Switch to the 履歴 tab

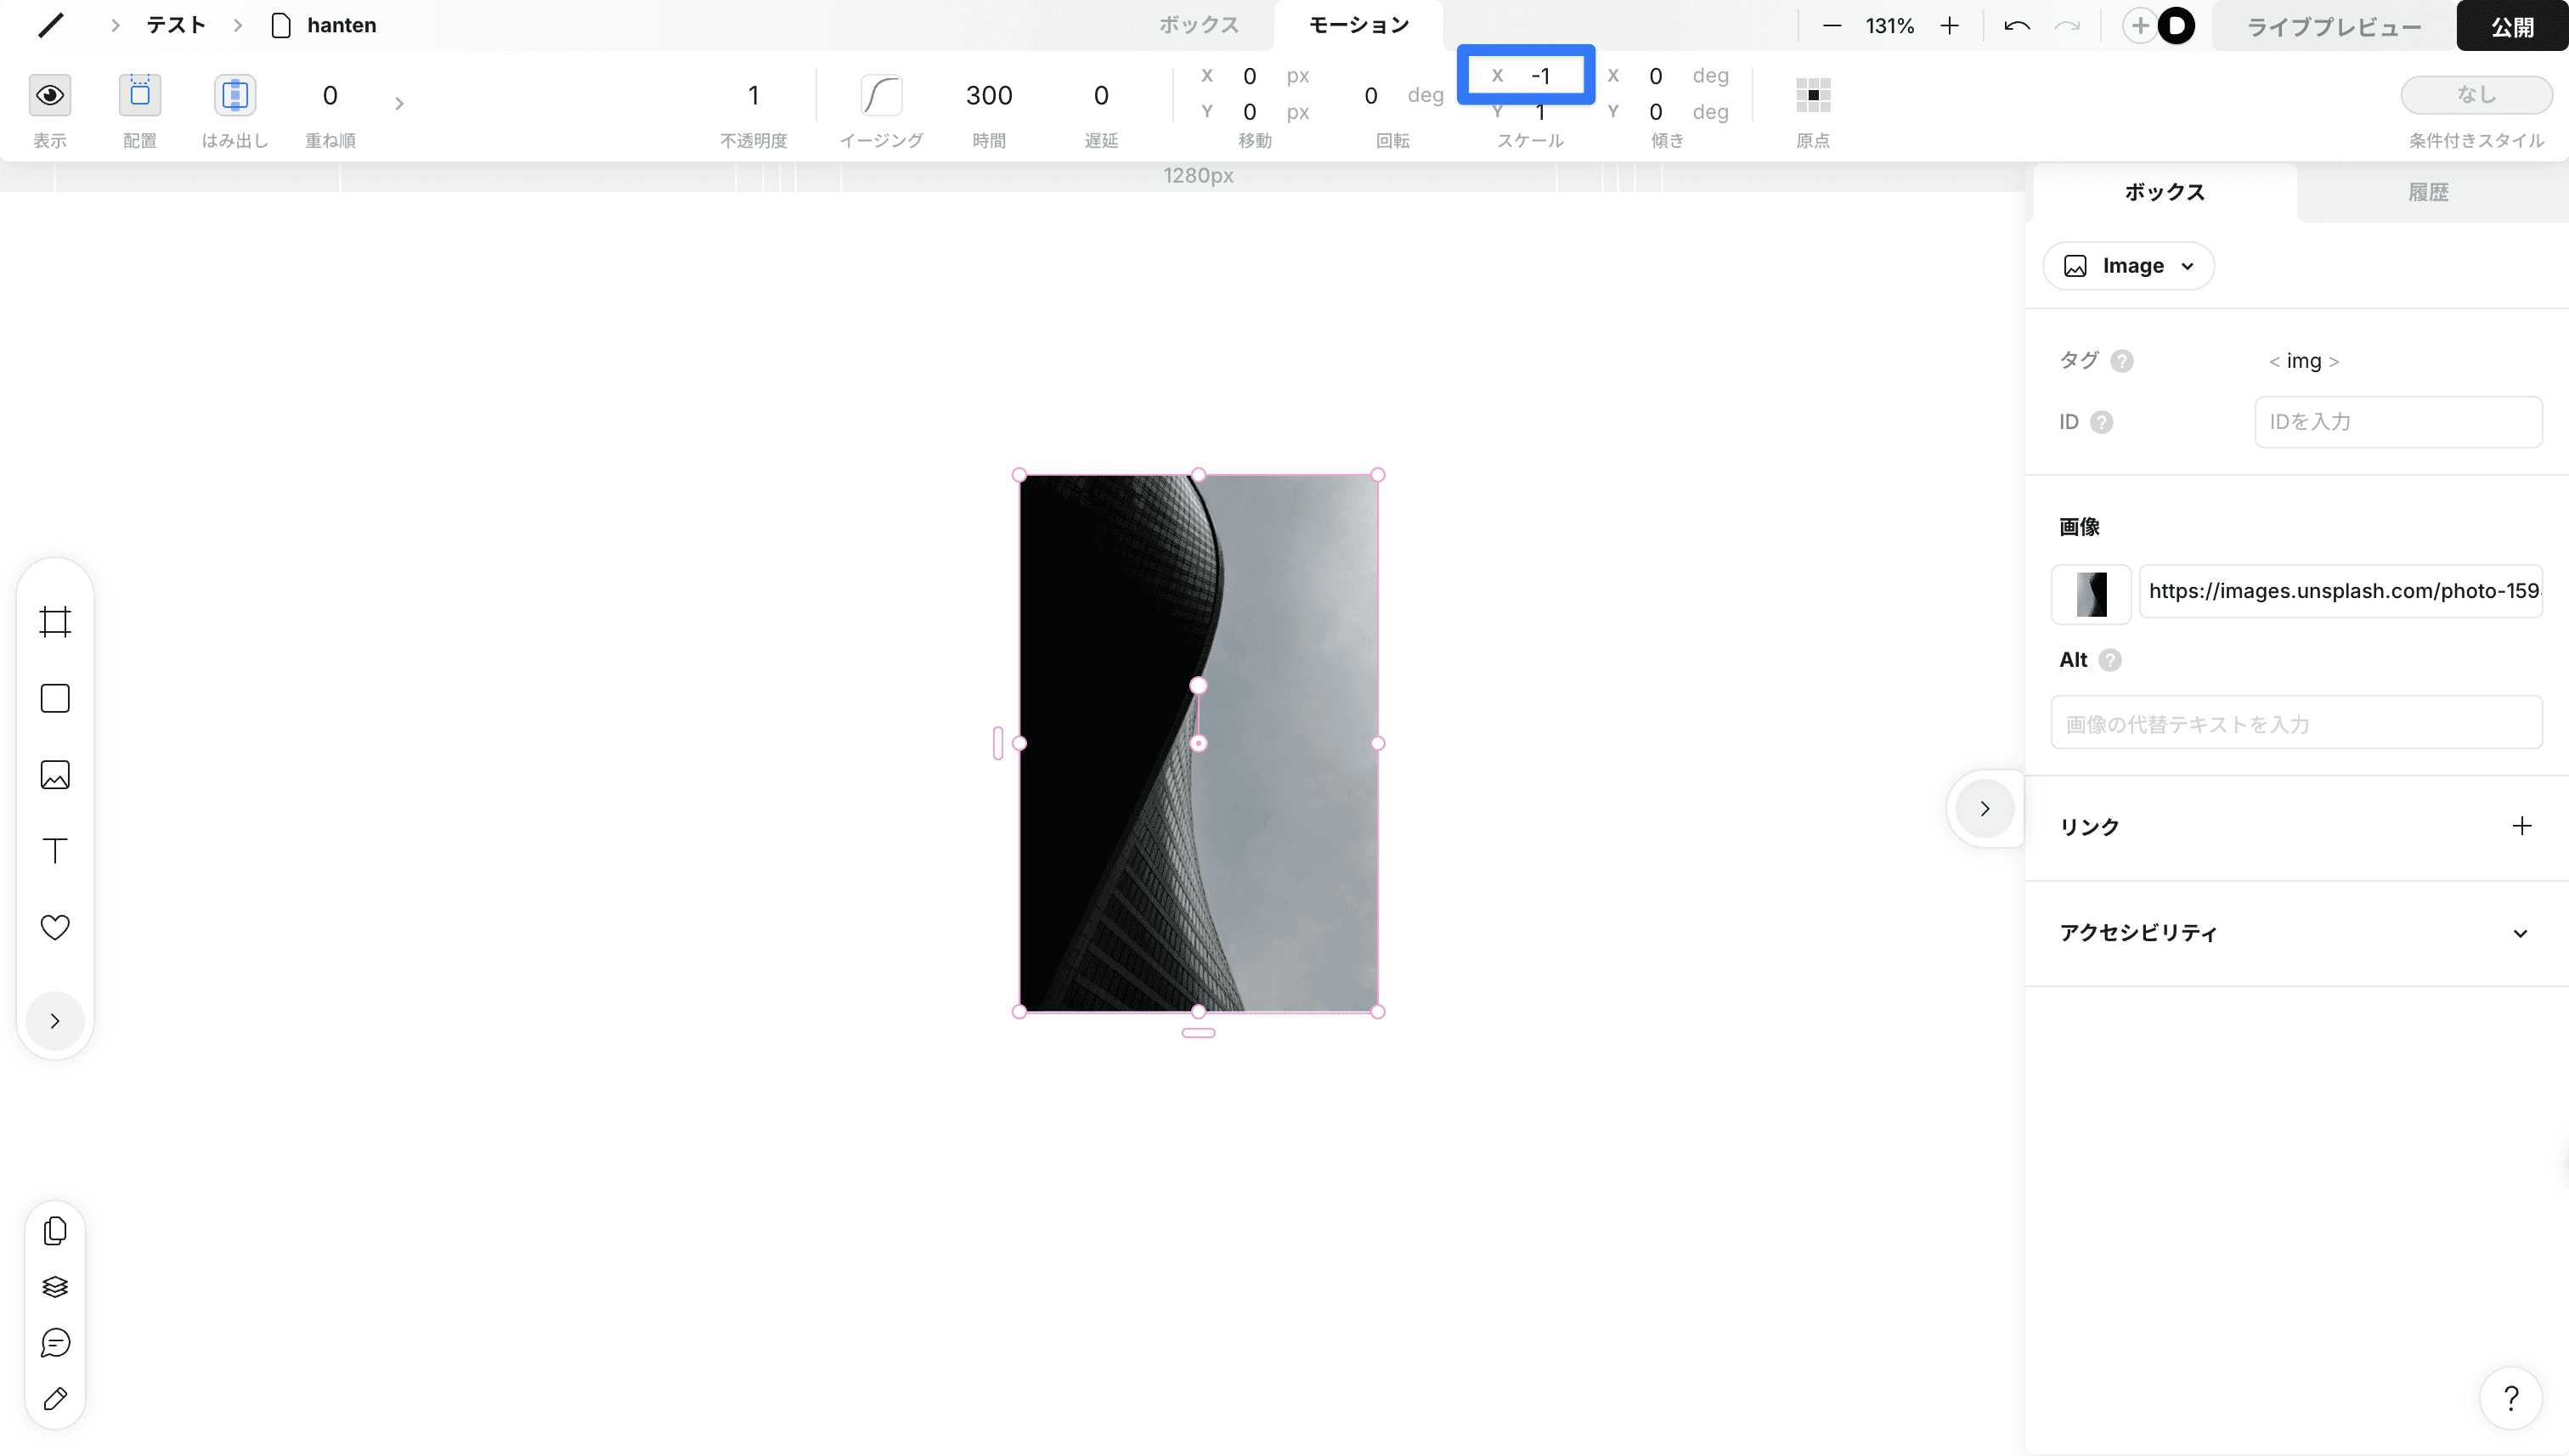2427,192
